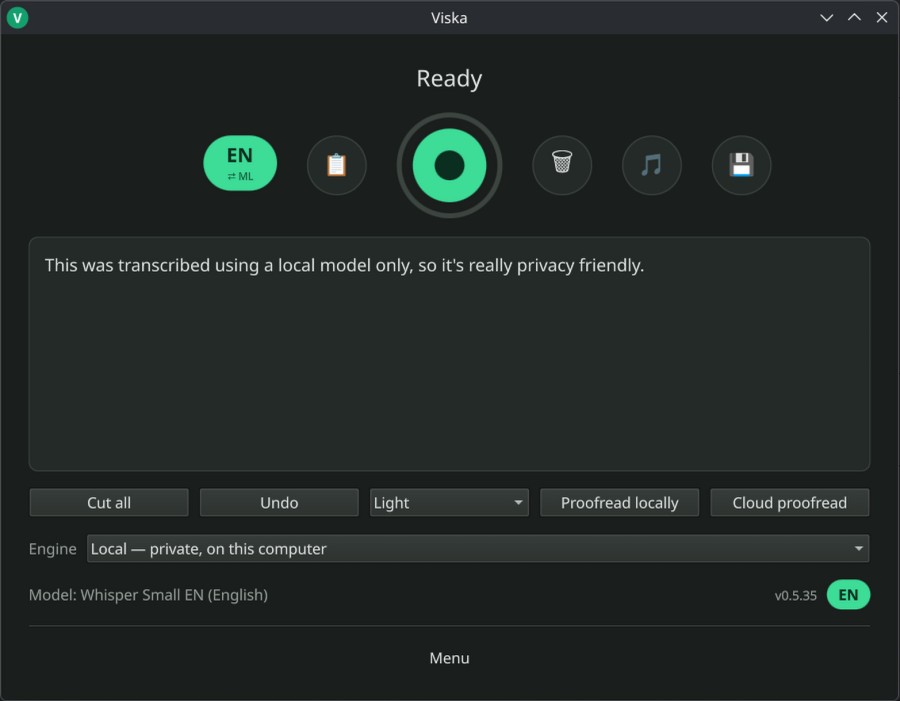This screenshot has width=900, height=701.
Task: Open the Light proofreading level dropdown
Action: [x=449, y=503]
